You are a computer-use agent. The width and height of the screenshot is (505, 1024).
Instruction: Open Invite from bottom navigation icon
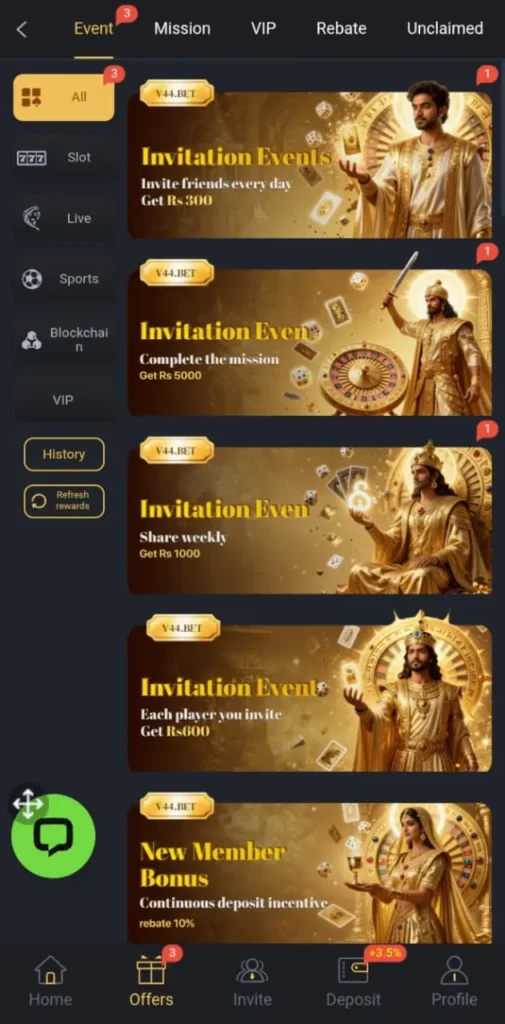(252, 970)
